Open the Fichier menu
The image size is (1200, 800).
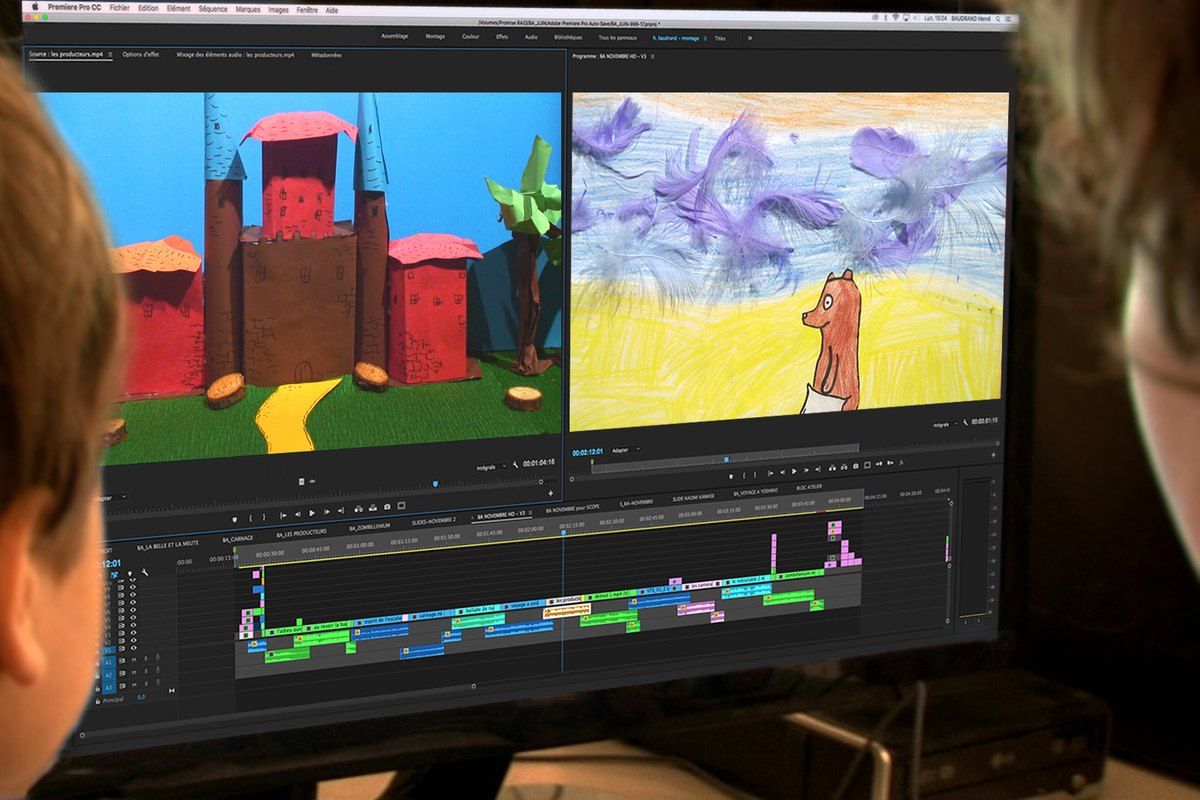[120, 8]
